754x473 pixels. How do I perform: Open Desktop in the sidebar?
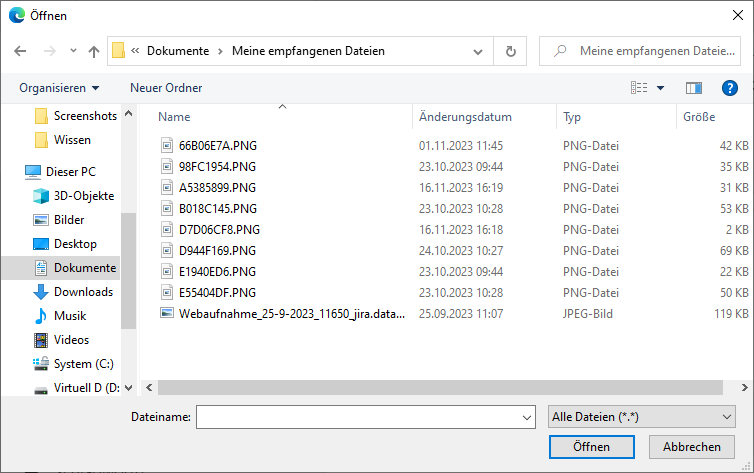tap(65, 244)
